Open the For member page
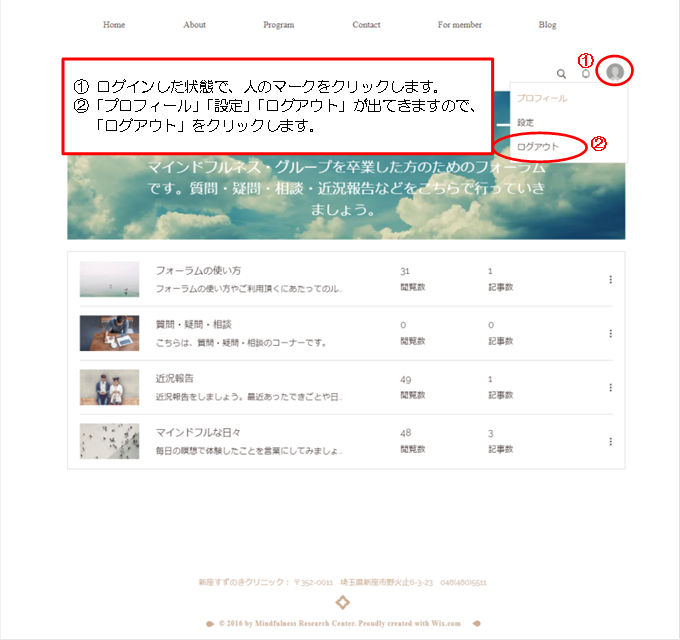 pyautogui.click(x=460, y=25)
